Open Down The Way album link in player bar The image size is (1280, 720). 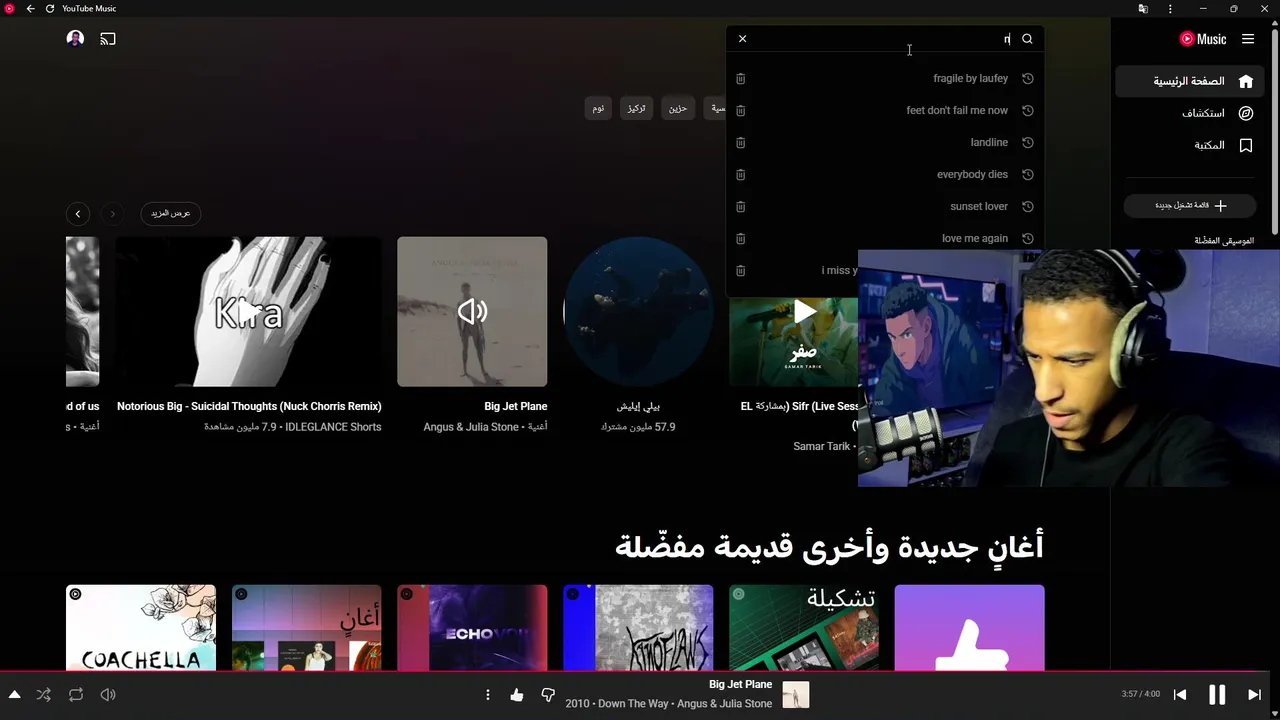click(x=632, y=704)
